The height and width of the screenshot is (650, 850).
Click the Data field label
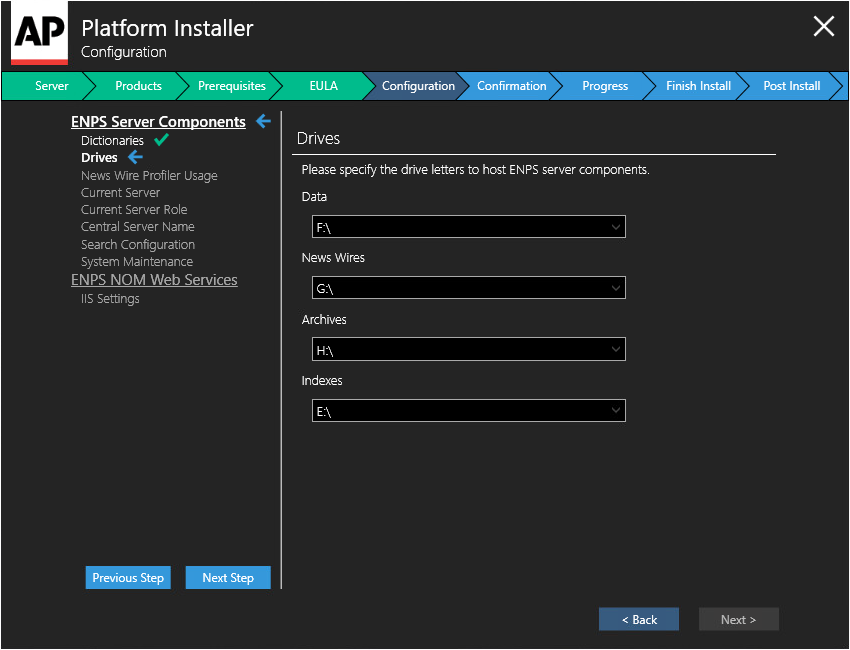point(314,196)
